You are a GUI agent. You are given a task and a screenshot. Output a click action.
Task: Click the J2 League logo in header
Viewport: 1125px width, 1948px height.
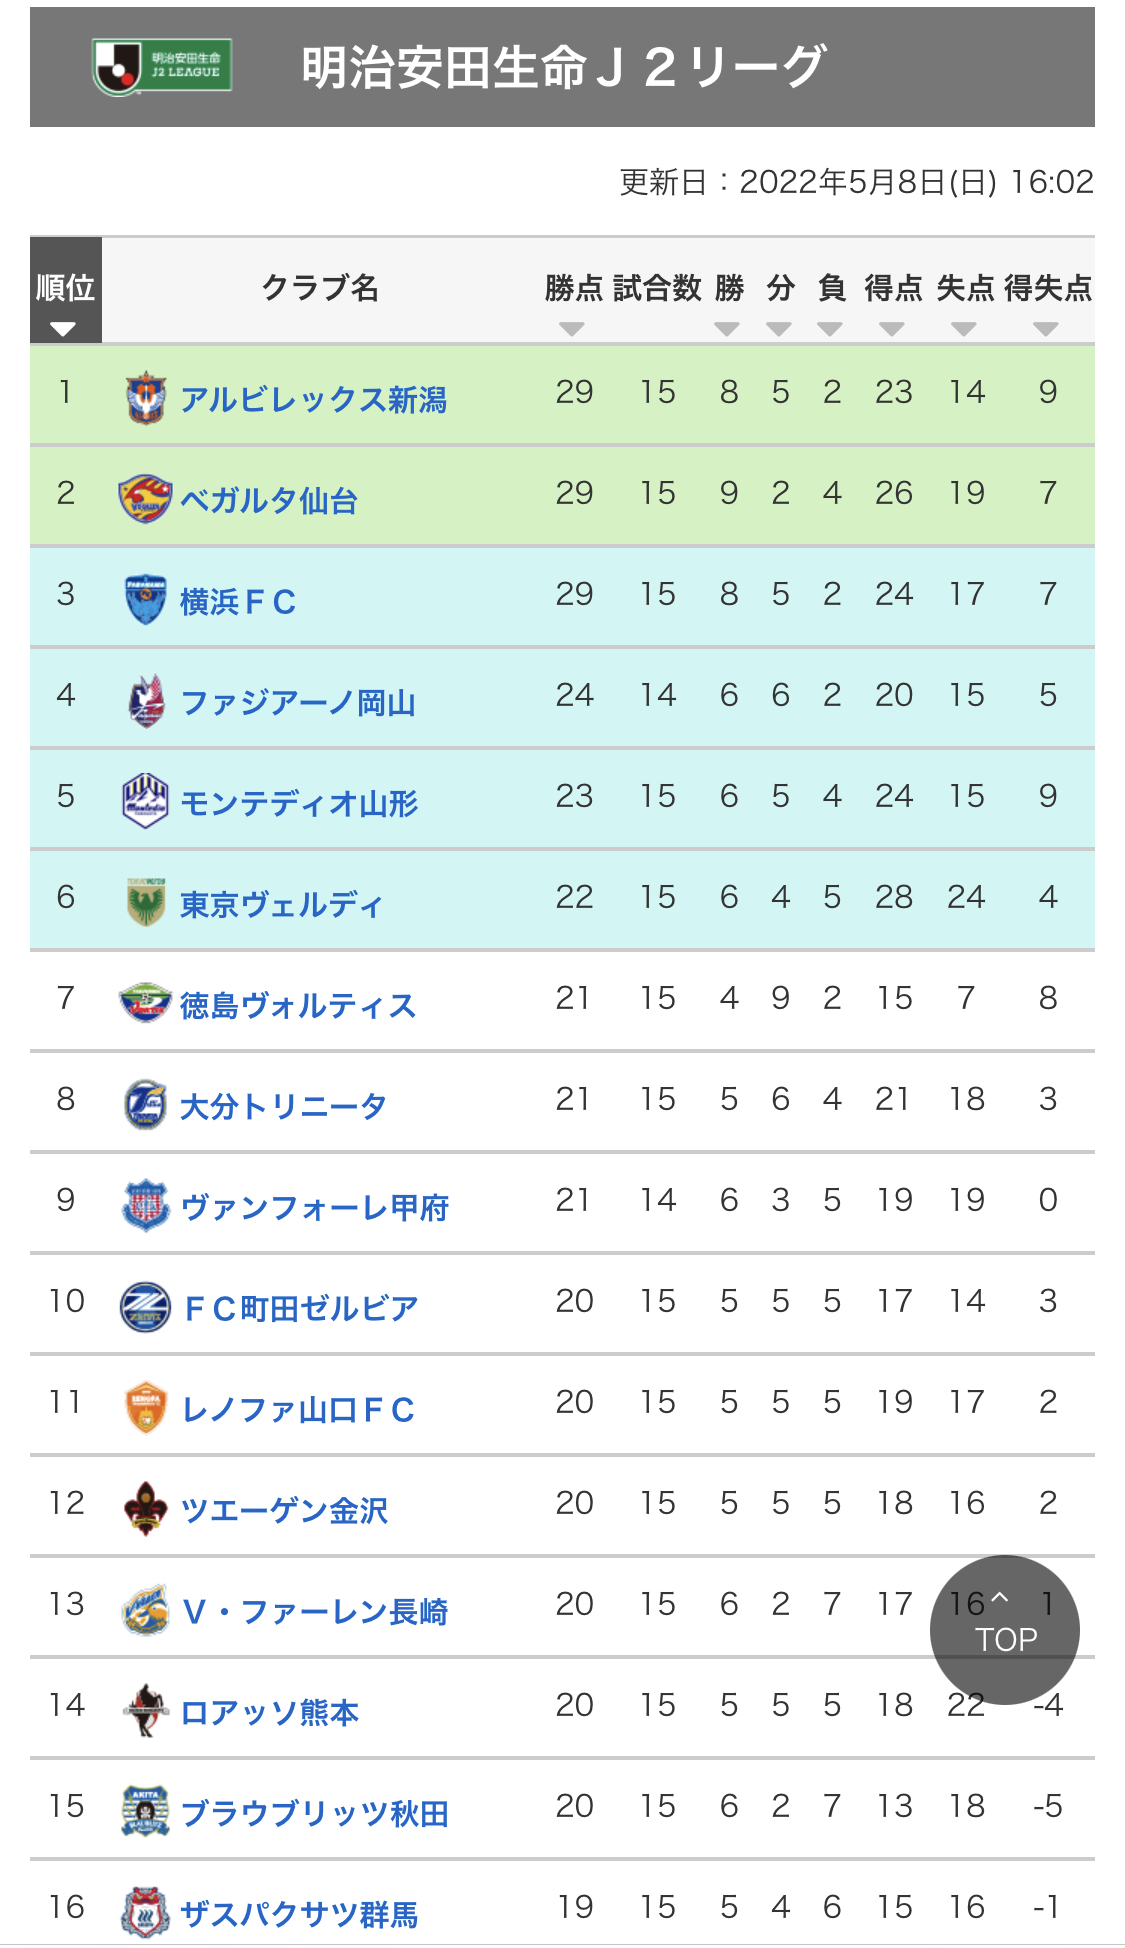click(163, 67)
